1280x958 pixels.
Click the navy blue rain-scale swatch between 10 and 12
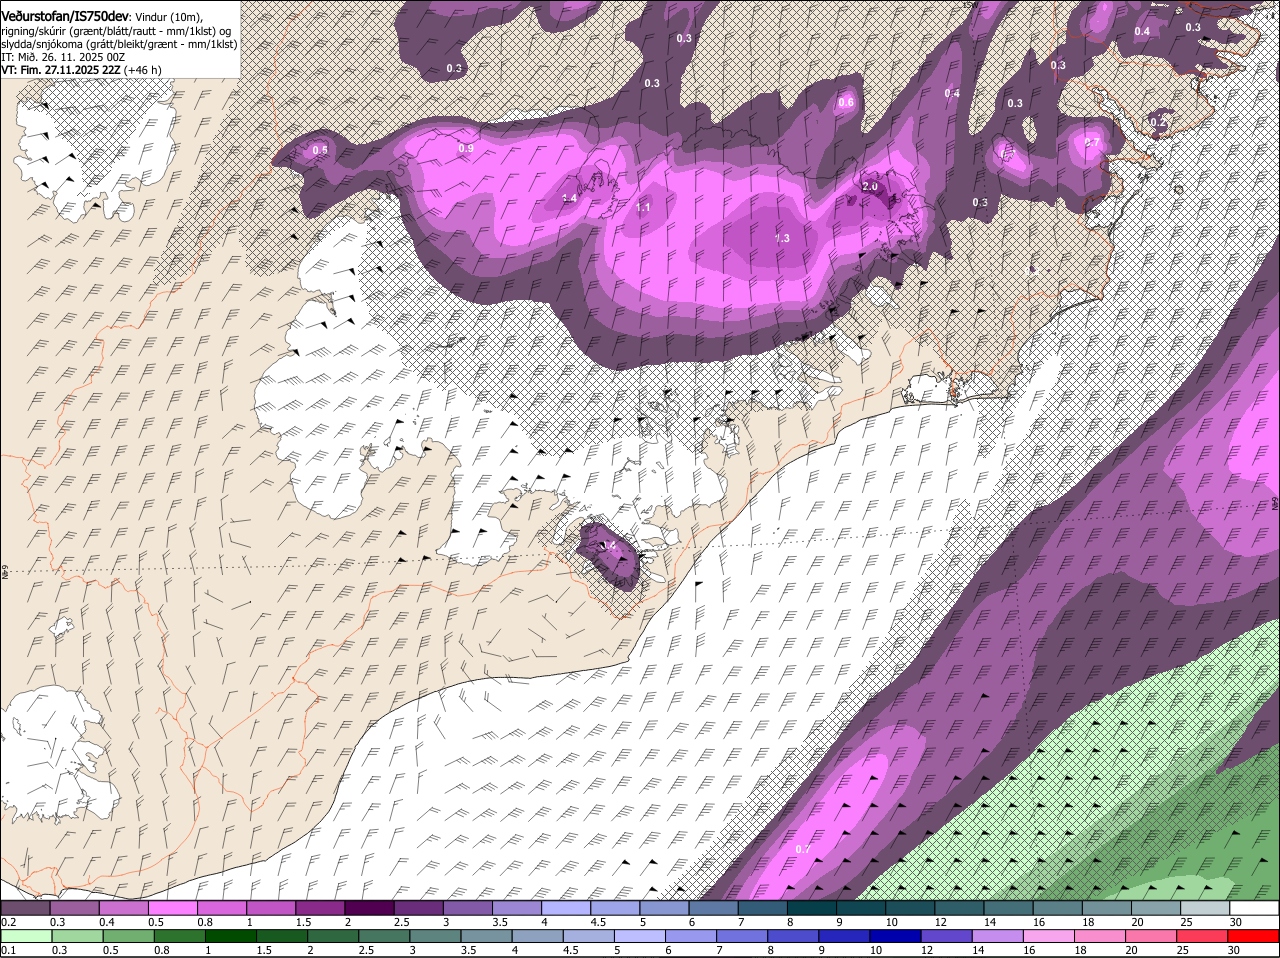[894, 936]
